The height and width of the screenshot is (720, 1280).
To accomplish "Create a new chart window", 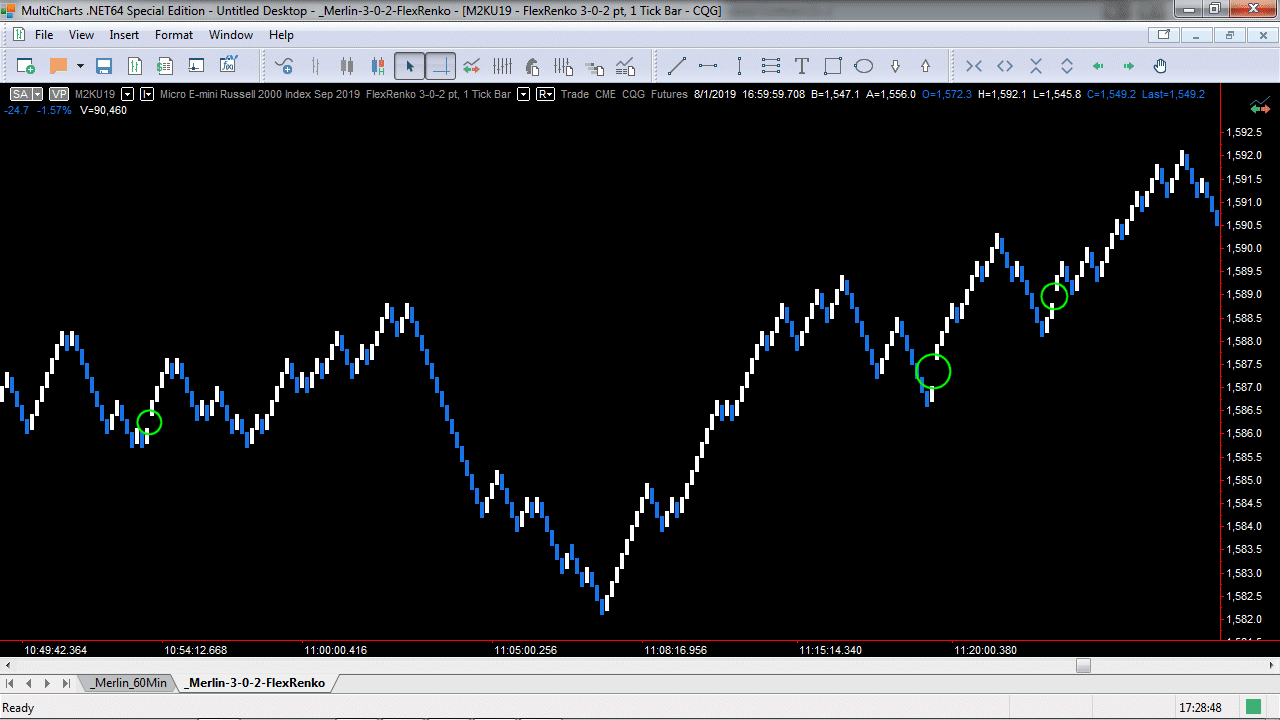I will (26, 66).
